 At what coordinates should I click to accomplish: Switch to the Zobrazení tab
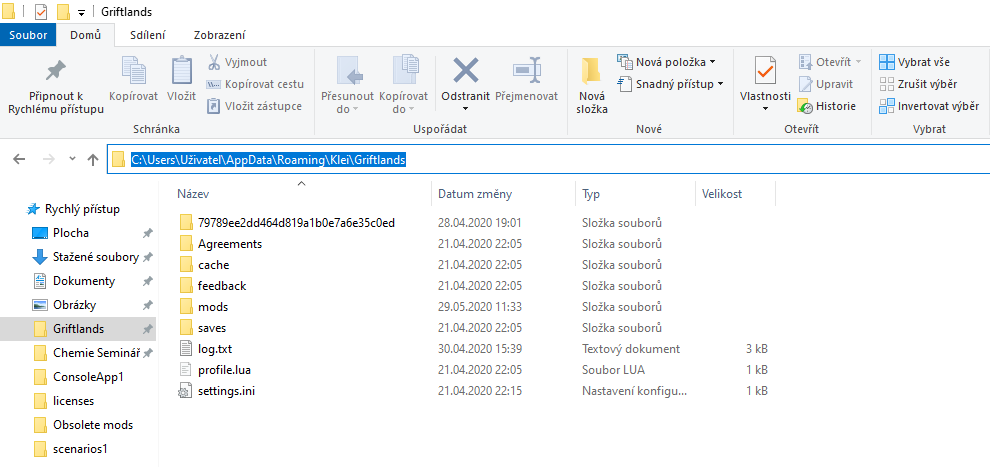[x=220, y=35]
